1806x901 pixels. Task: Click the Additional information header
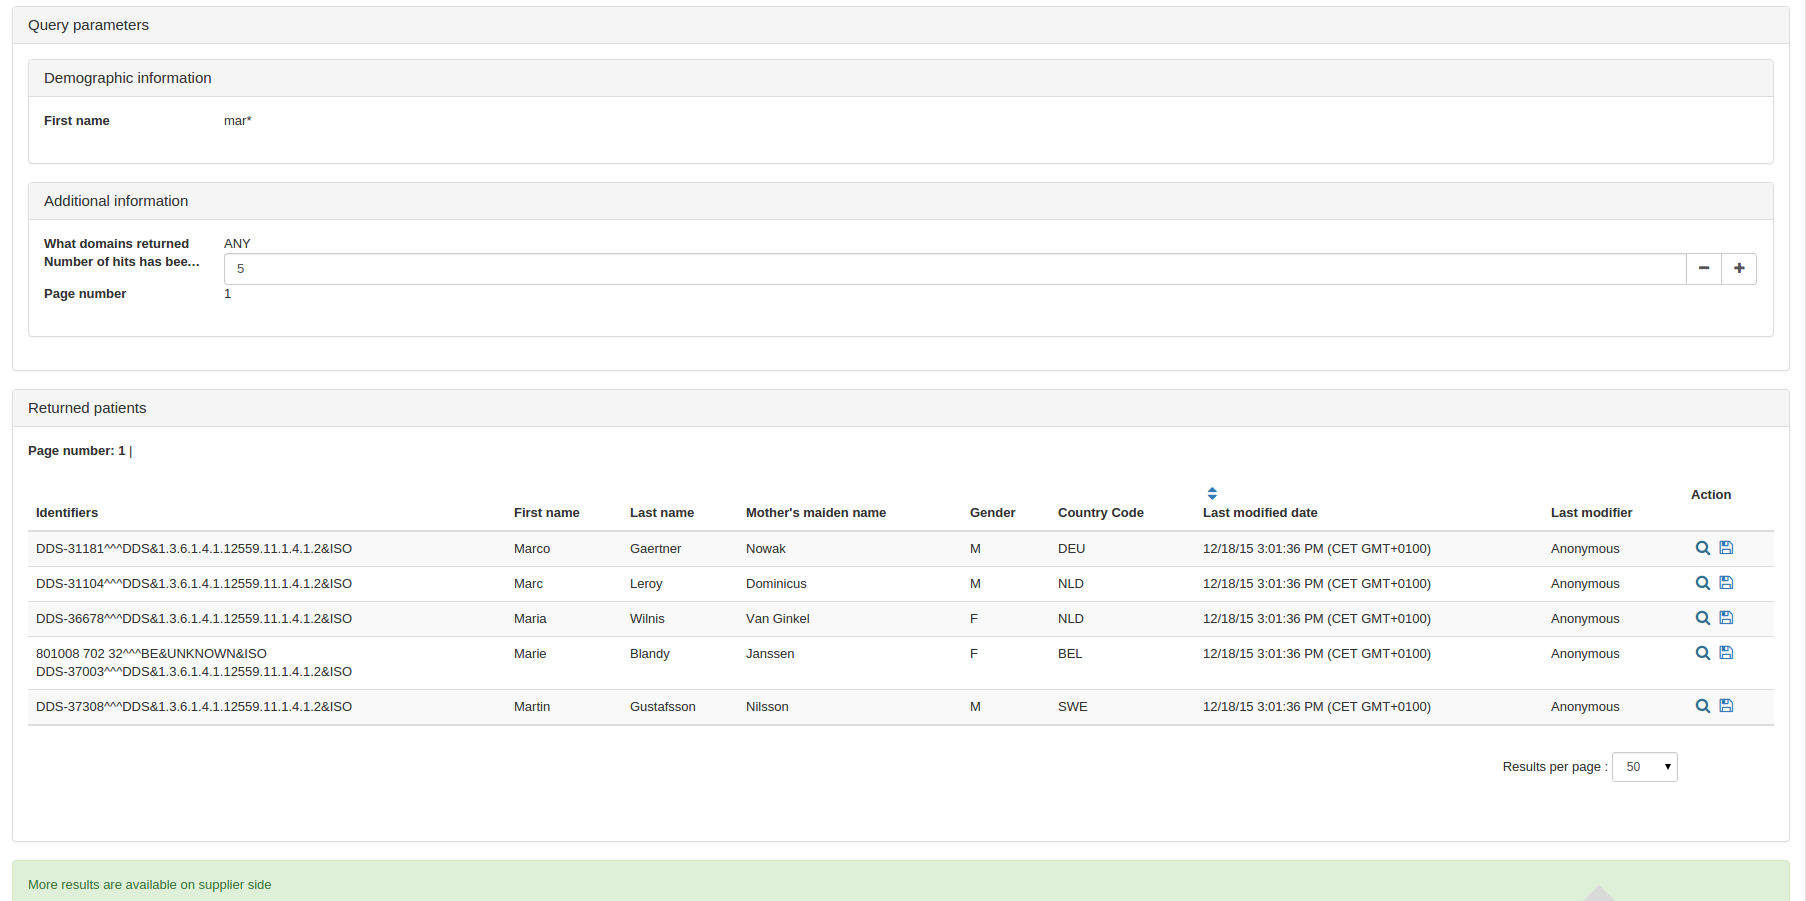[116, 200]
